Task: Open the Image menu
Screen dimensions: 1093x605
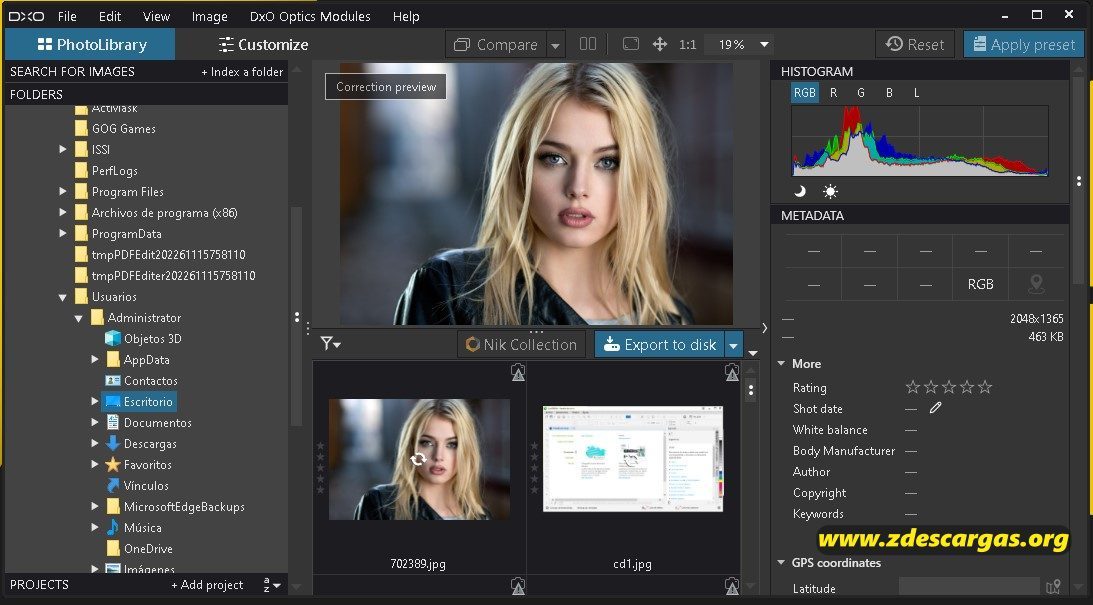Action: click(x=209, y=16)
